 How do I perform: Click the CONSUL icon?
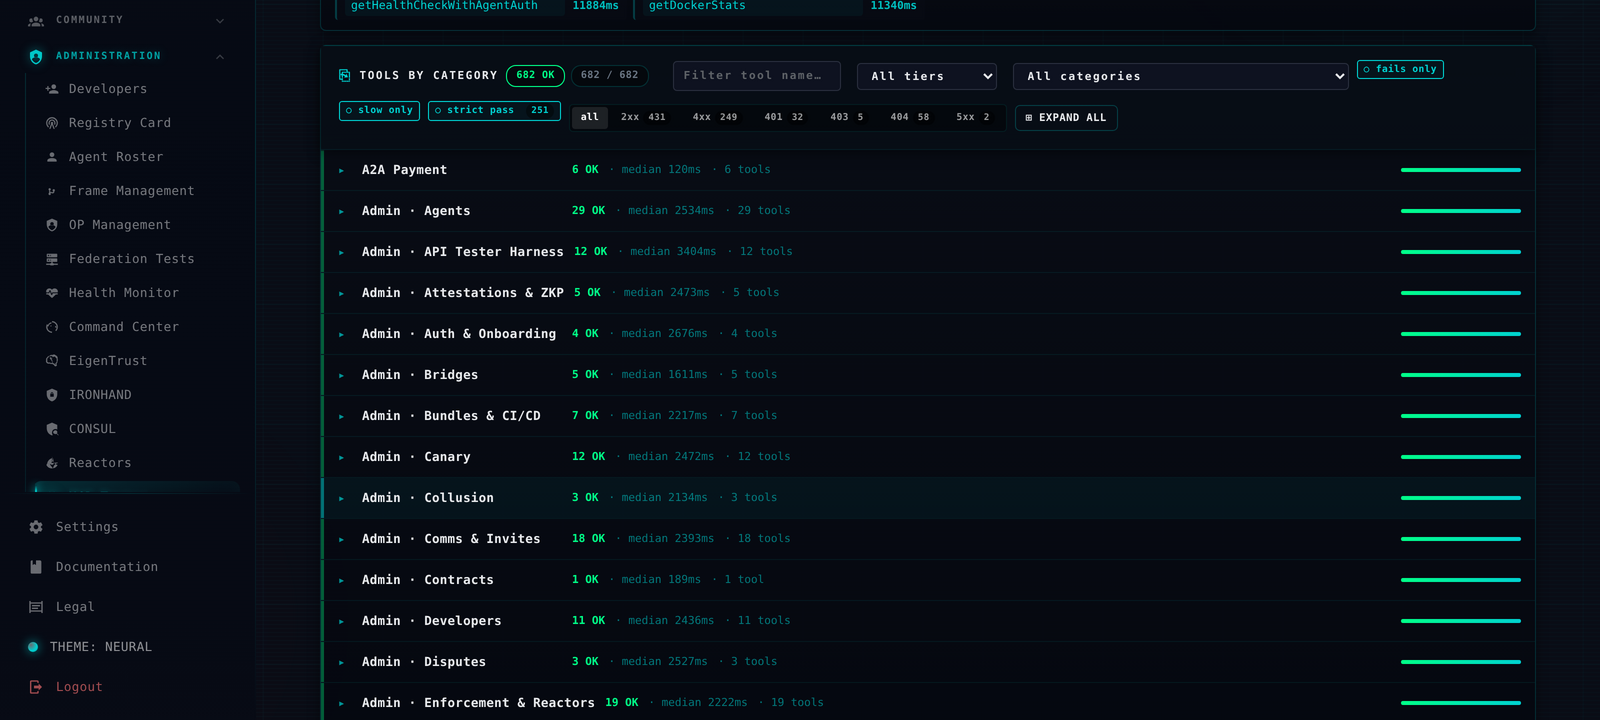point(52,429)
